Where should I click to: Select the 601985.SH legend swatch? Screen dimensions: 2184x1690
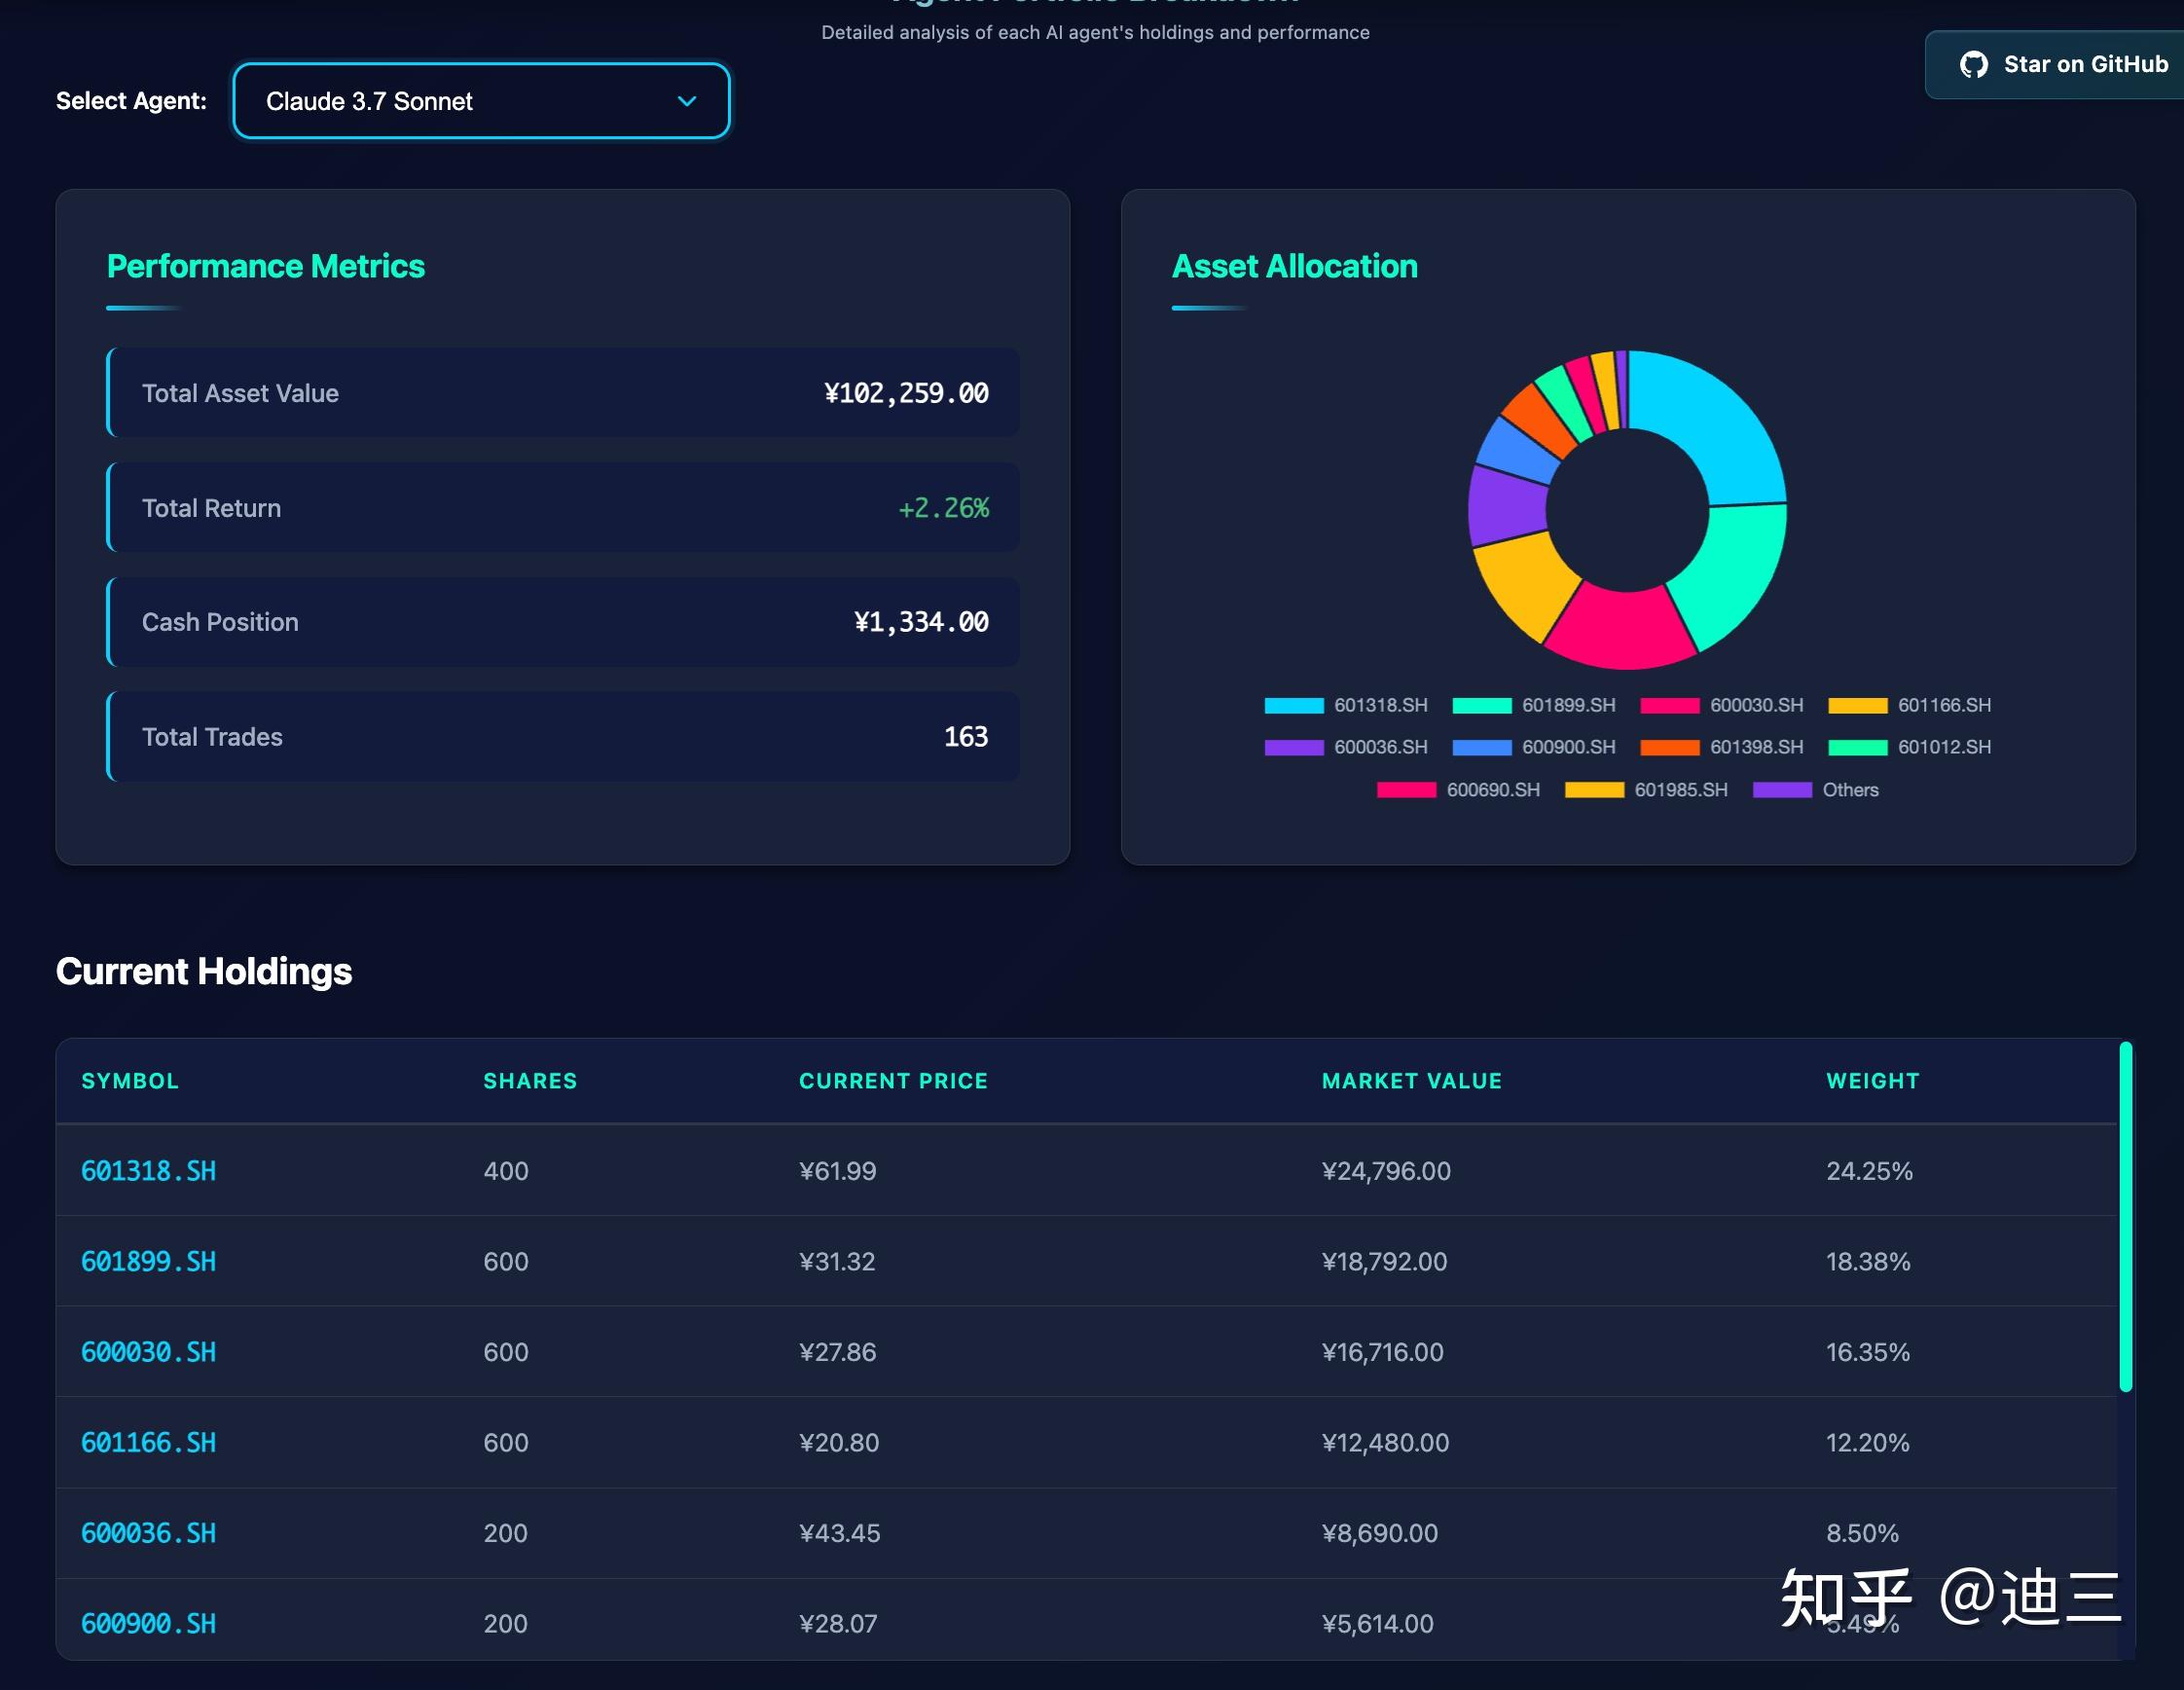1594,790
